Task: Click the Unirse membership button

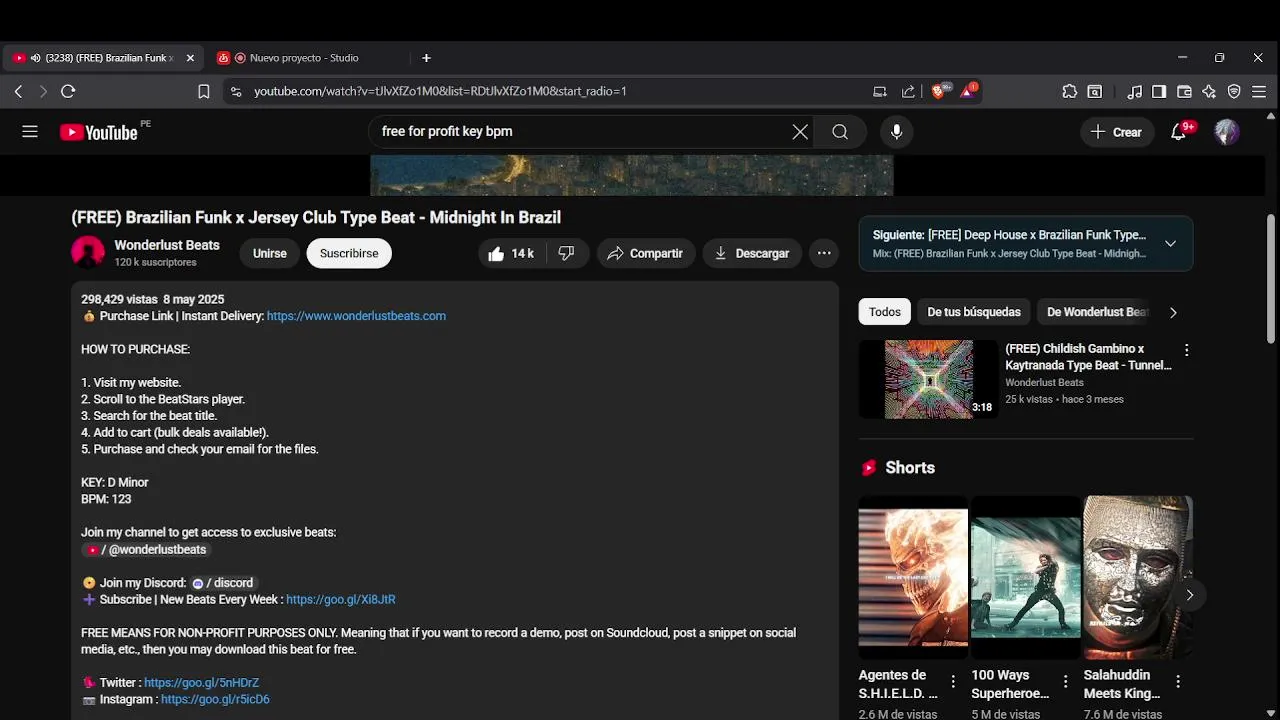Action: tap(269, 253)
